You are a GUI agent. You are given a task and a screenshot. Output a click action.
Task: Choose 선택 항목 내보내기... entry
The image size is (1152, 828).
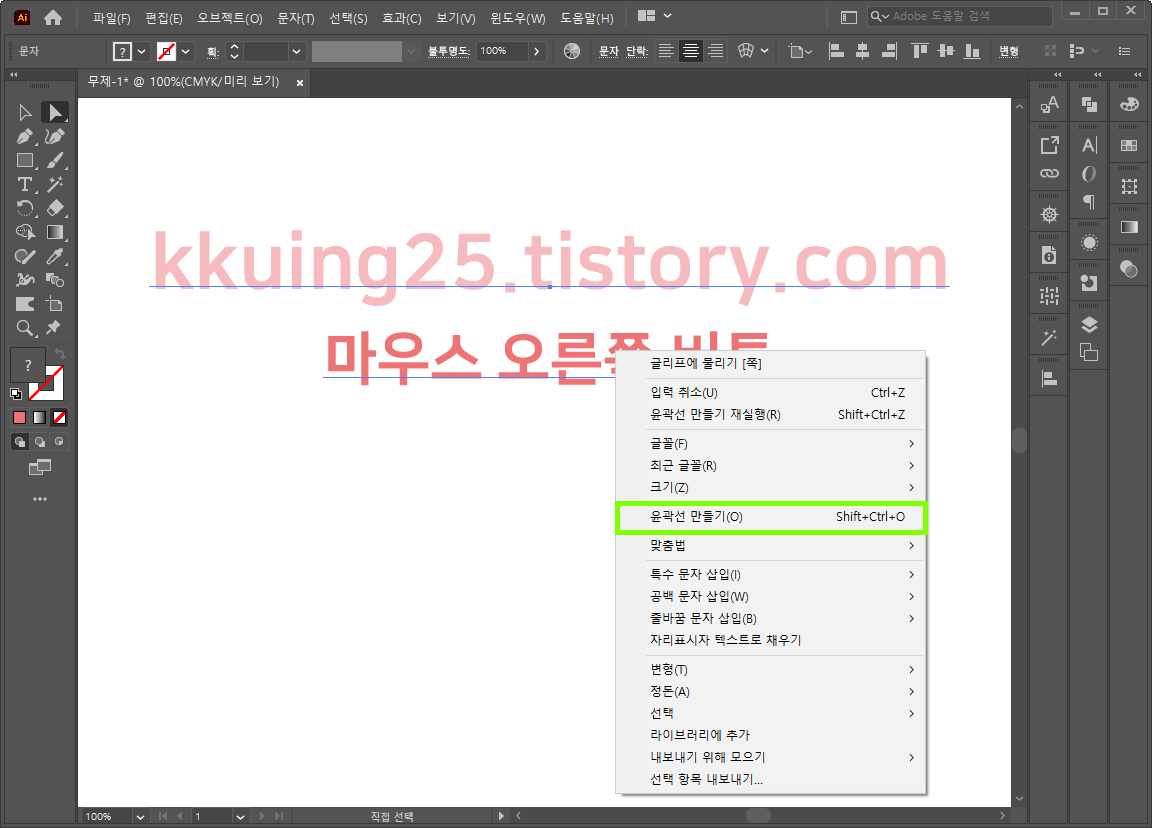coord(771,779)
